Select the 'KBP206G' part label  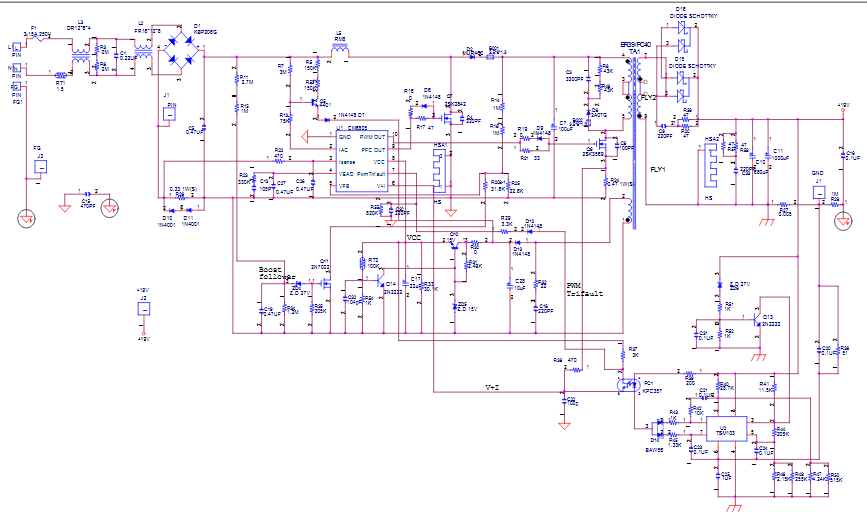click(205, 32)
